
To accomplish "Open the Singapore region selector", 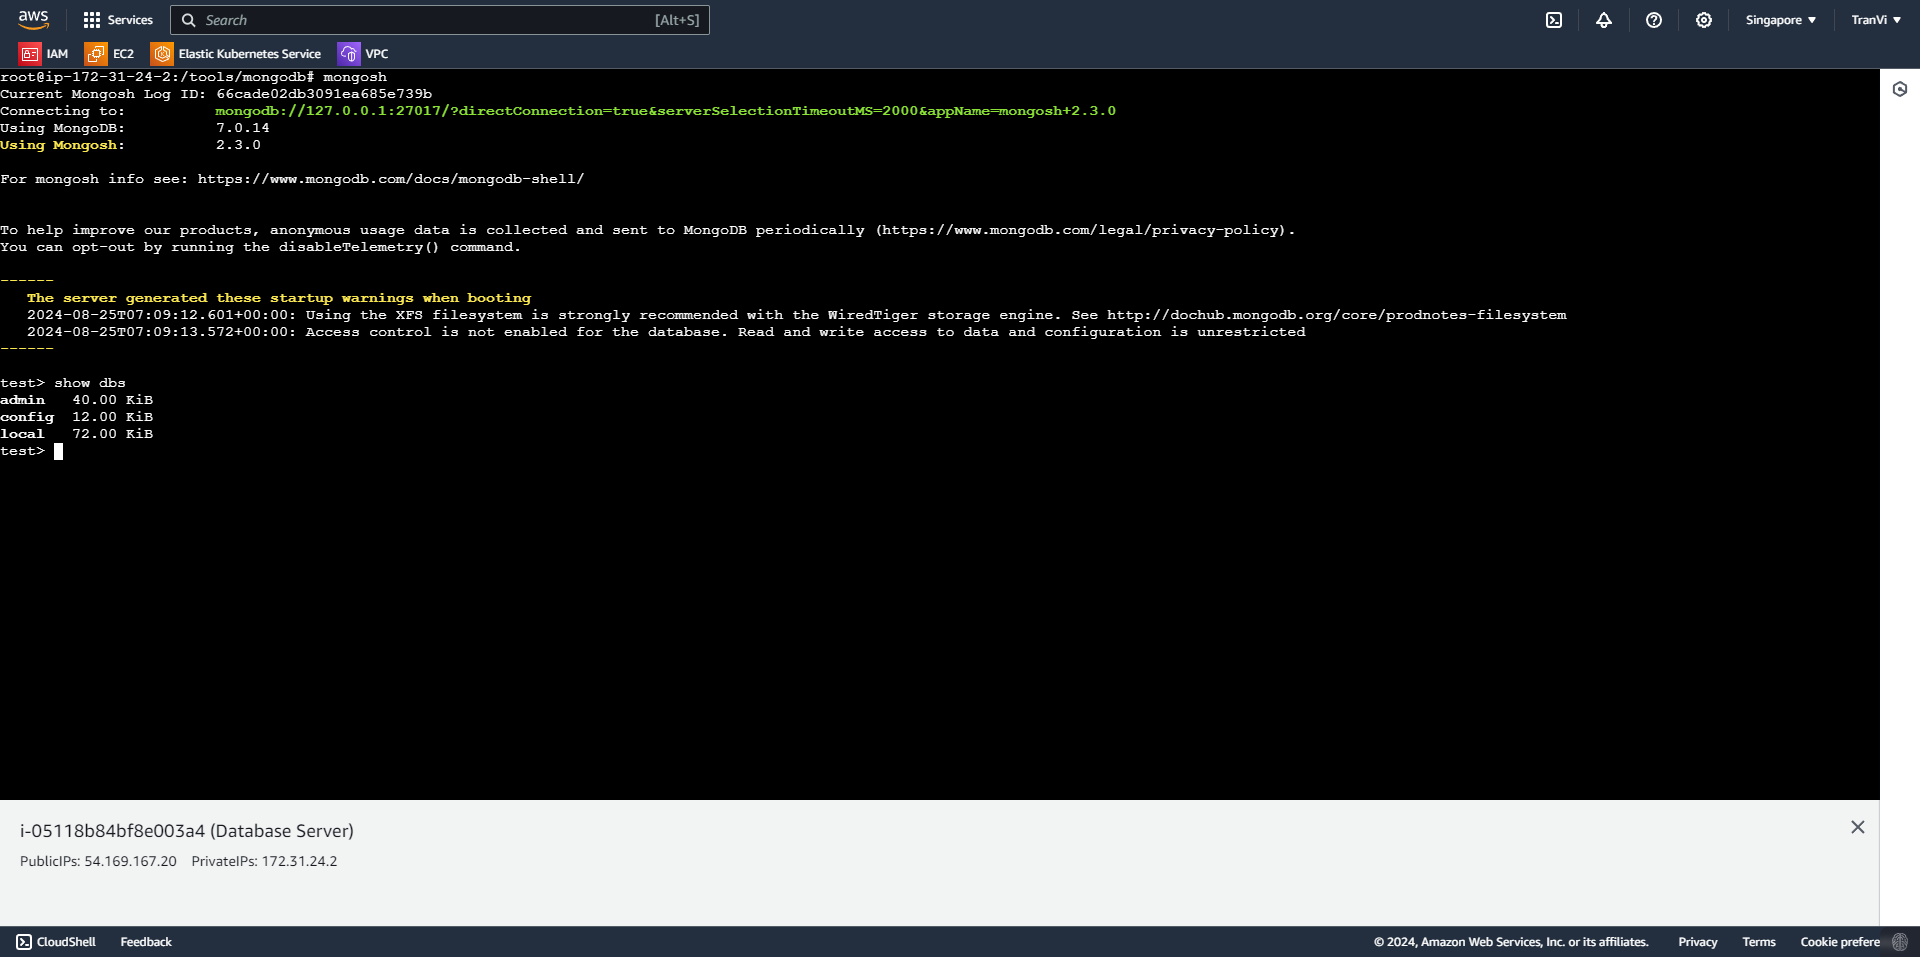I will [x=1780, y=20].
